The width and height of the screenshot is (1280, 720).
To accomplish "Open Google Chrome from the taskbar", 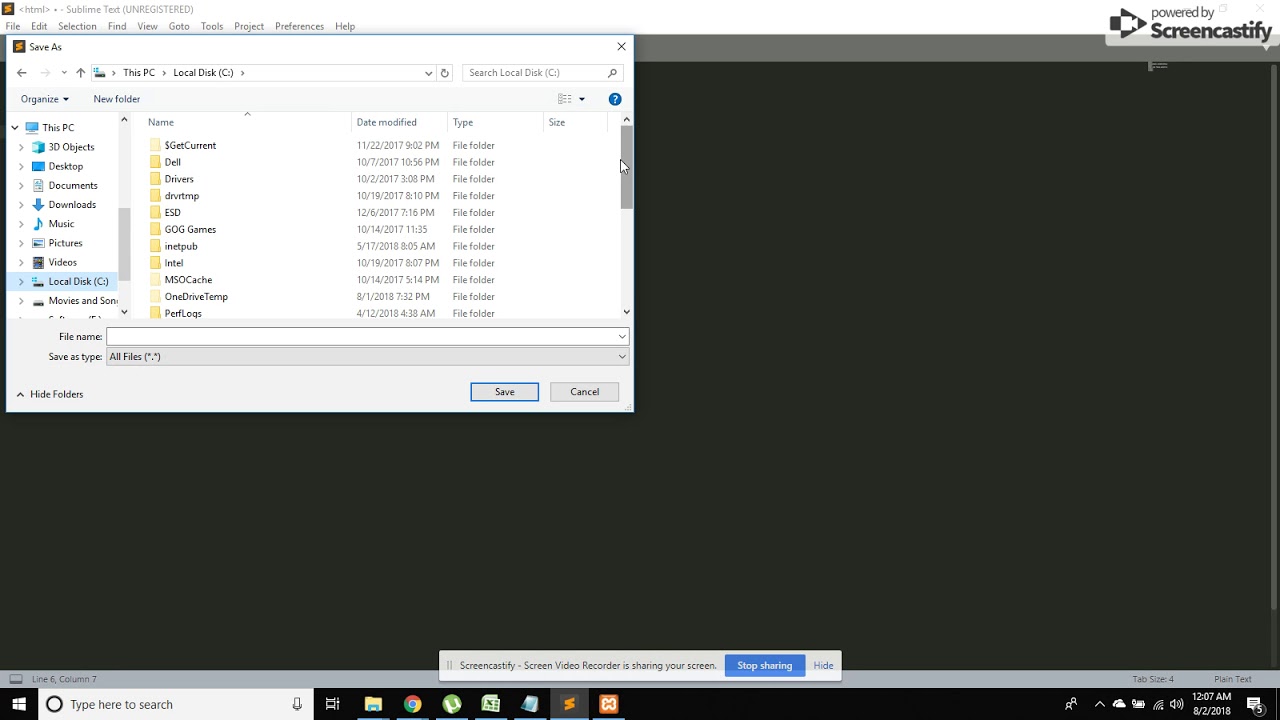I will pos(412,704).
